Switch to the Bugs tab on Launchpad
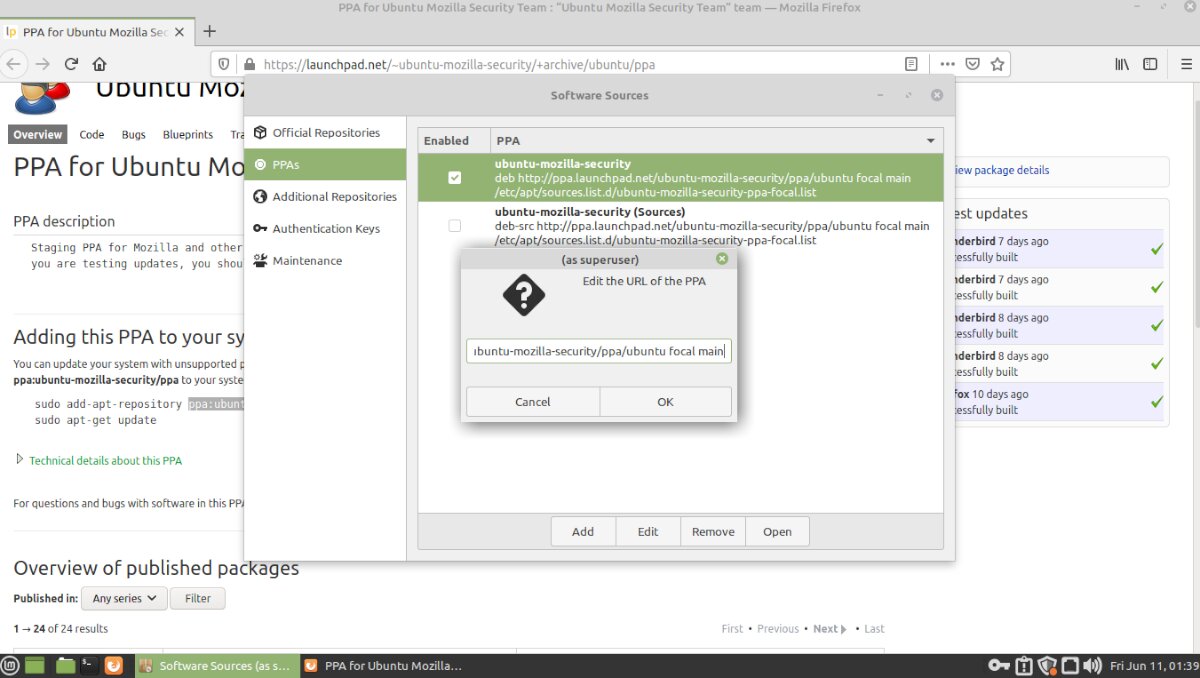The width and height of the screenshot is (1200, 678). pyautogui.click(x=133, y=134)
